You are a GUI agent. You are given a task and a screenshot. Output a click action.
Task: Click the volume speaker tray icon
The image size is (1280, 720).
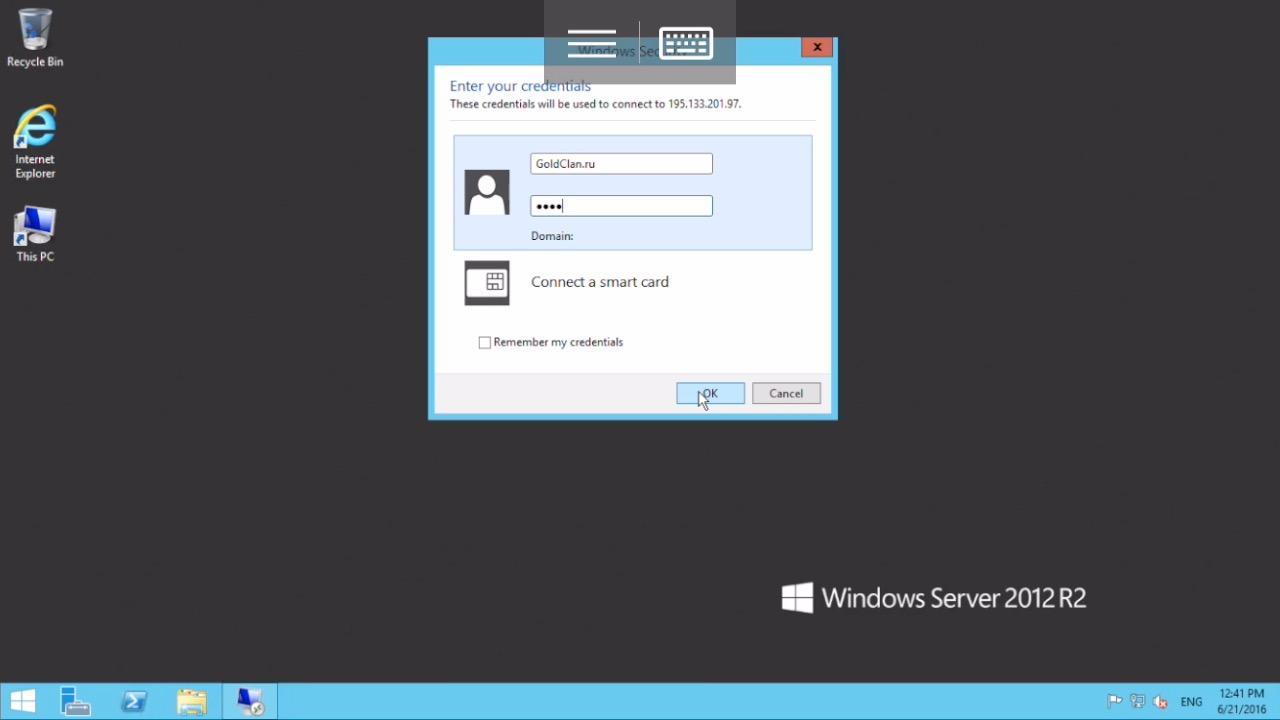1160,702
